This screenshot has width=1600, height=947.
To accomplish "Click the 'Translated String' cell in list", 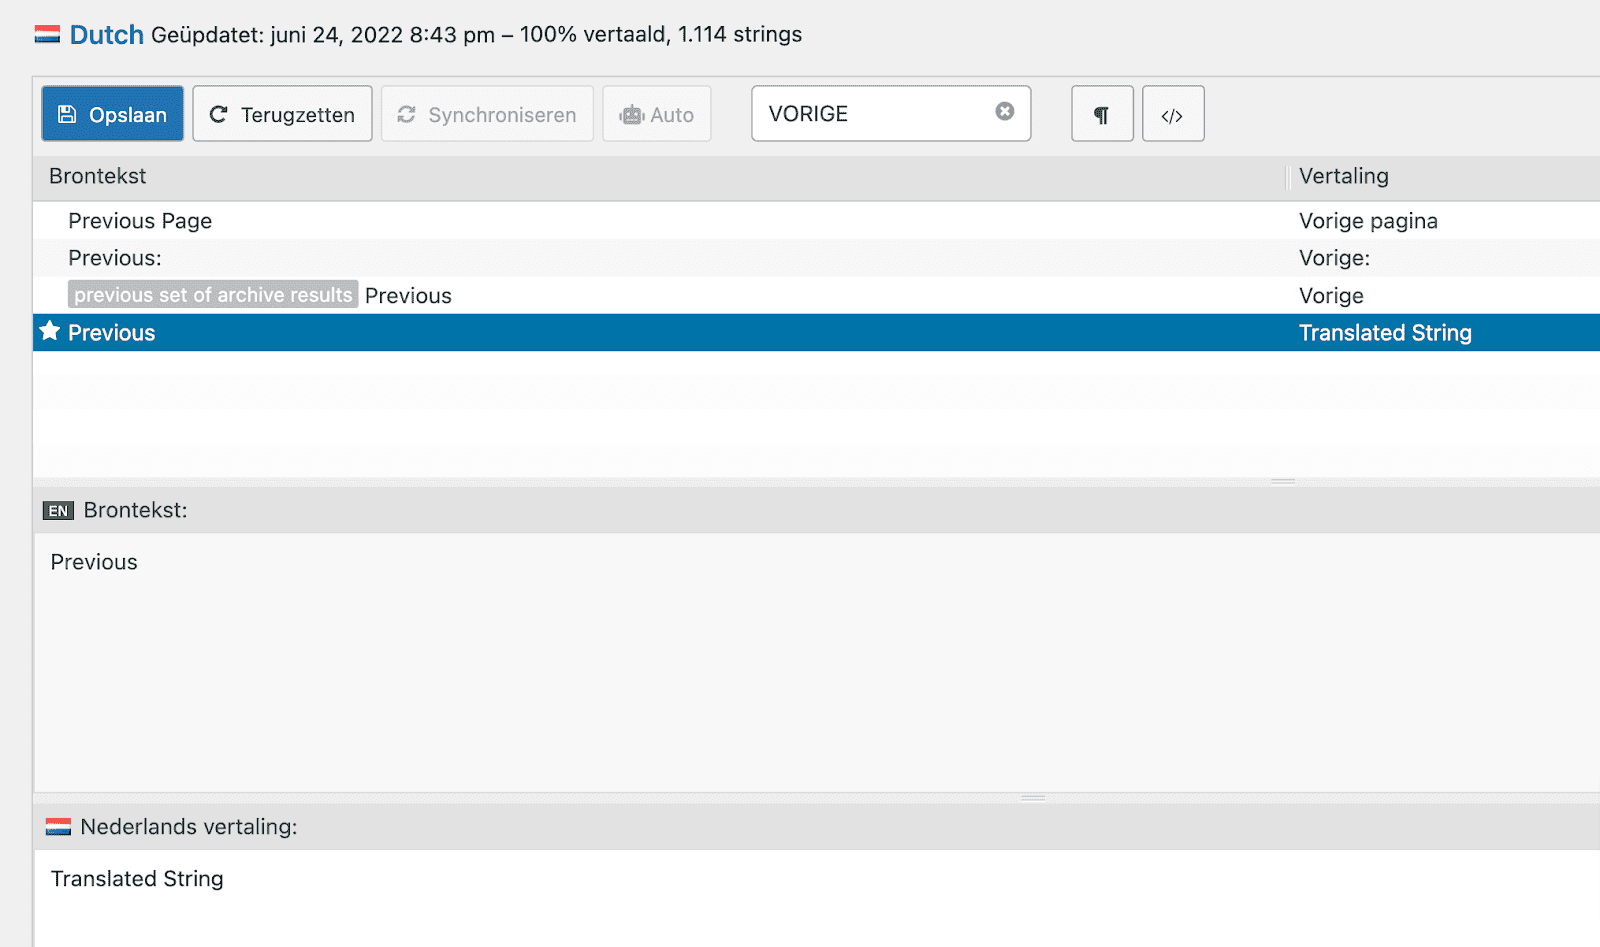I will tap(1385, 333).
